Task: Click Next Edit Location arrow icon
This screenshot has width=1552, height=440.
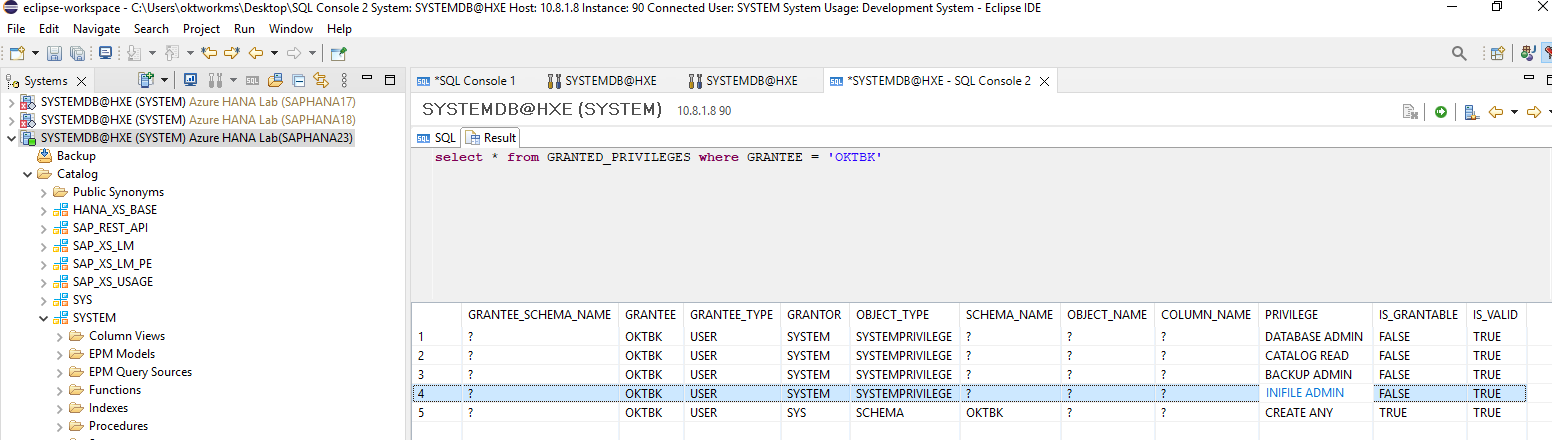Action: pyautogui.click(x=232, y=53)
